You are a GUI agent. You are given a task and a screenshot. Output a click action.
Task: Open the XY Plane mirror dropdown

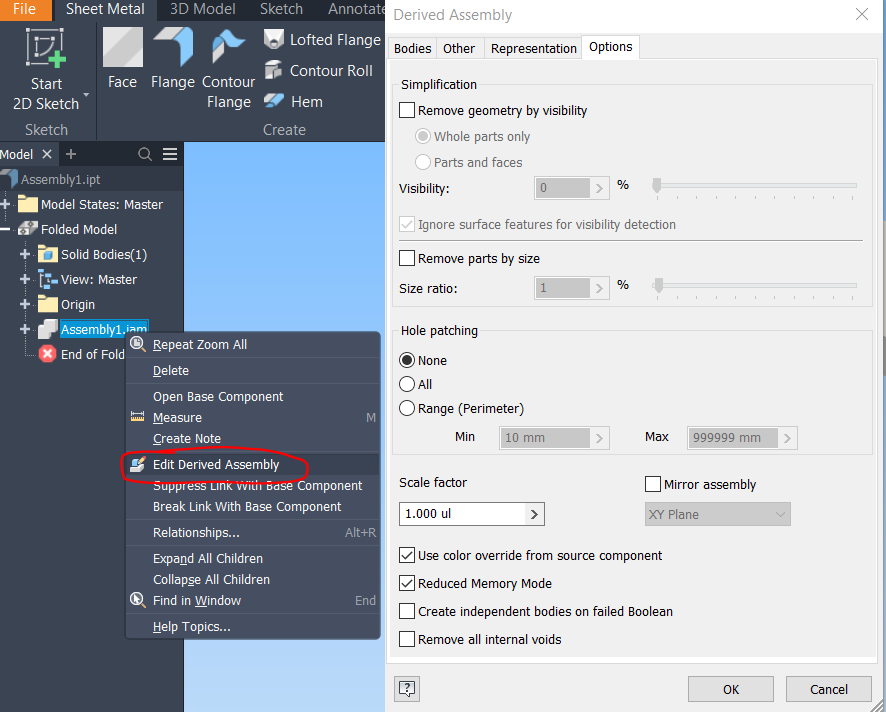[718, 514]
